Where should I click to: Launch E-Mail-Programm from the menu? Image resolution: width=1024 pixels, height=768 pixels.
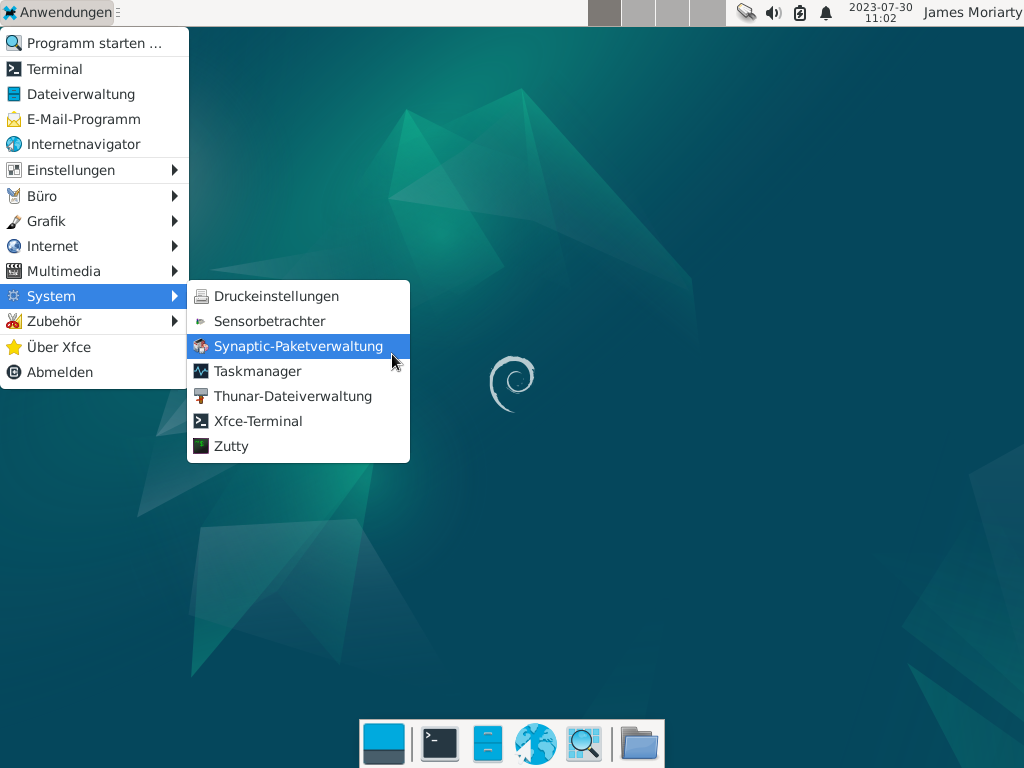coord(94,119)
